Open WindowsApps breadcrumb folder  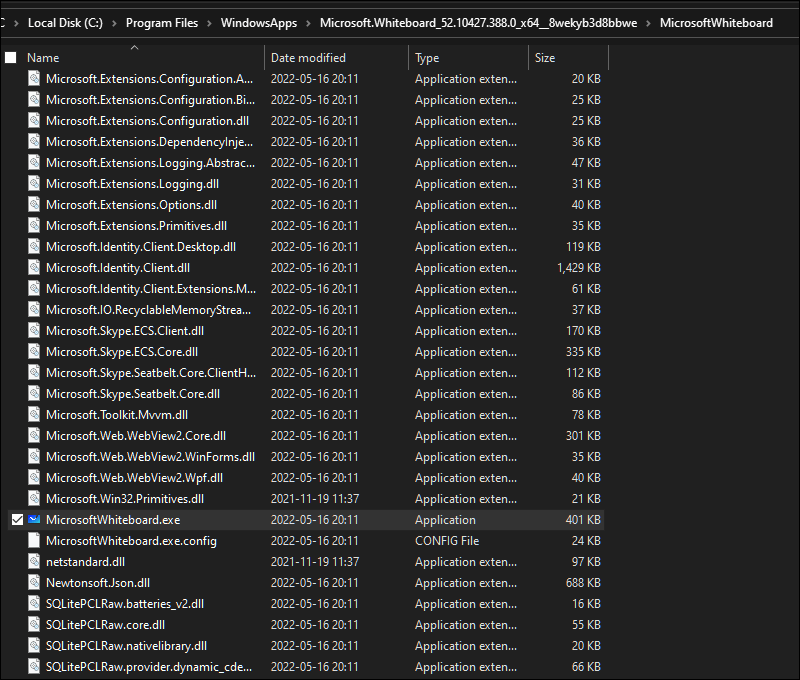pos(259,23)
